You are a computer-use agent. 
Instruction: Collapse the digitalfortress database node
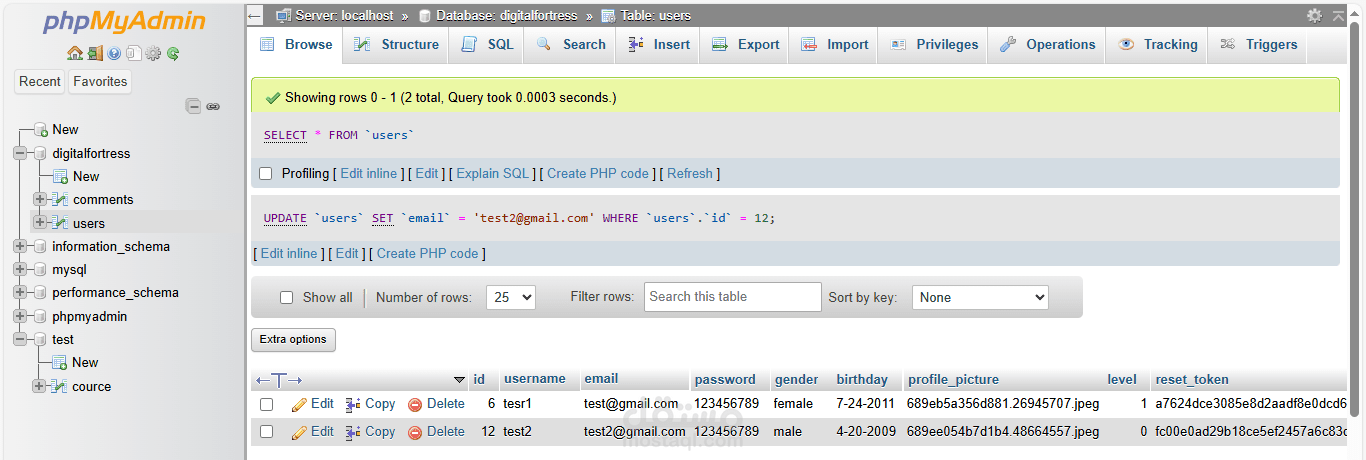(x=20, y=154)
